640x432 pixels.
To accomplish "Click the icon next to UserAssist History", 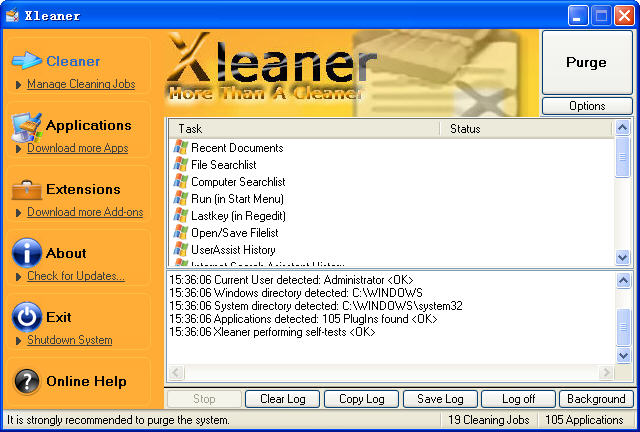I will [x=180, y=249].
